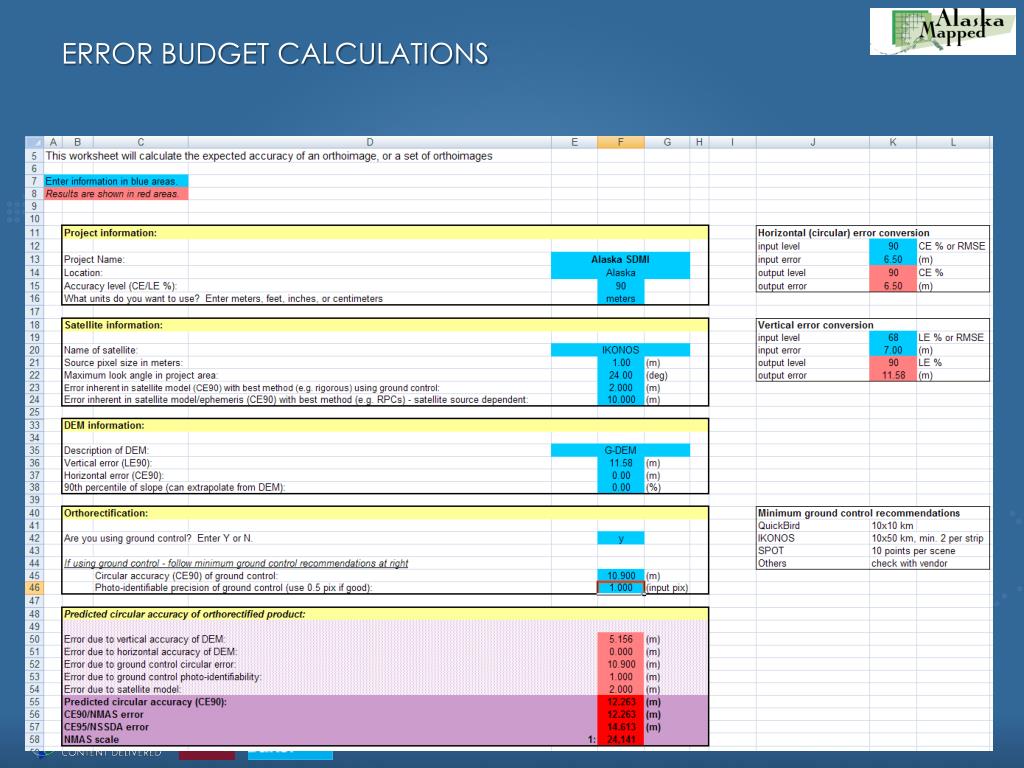Click the units cell containing 'meters'

coord(620,298)
